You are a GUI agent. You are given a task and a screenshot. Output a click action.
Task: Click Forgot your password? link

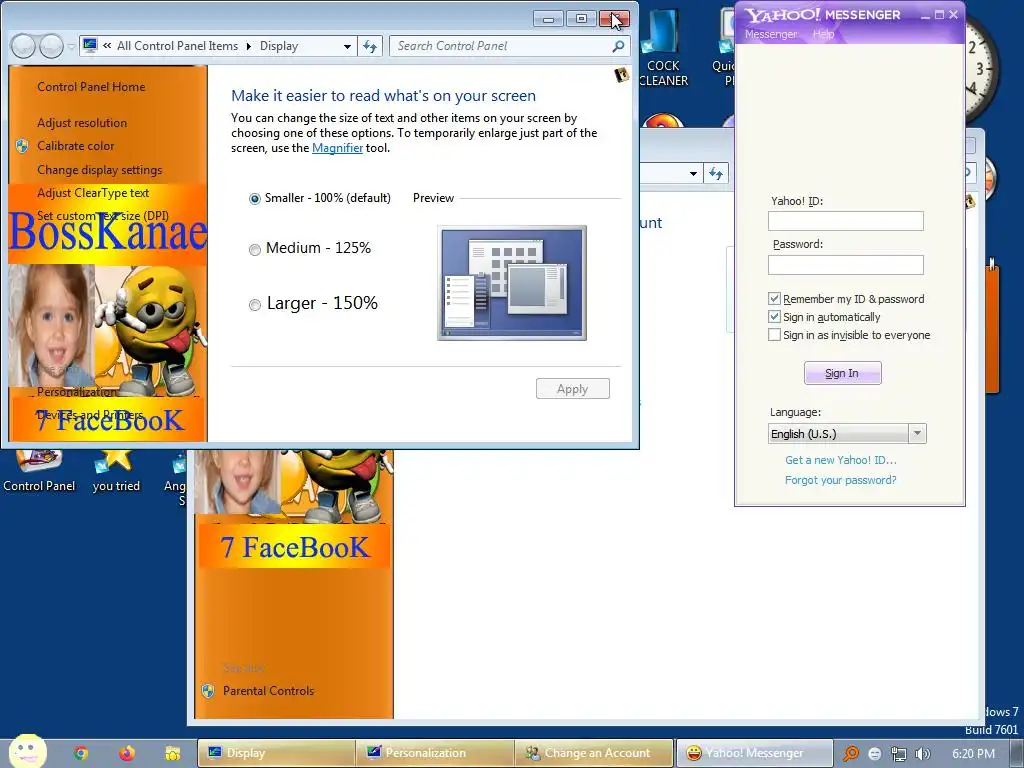point(840,480)
